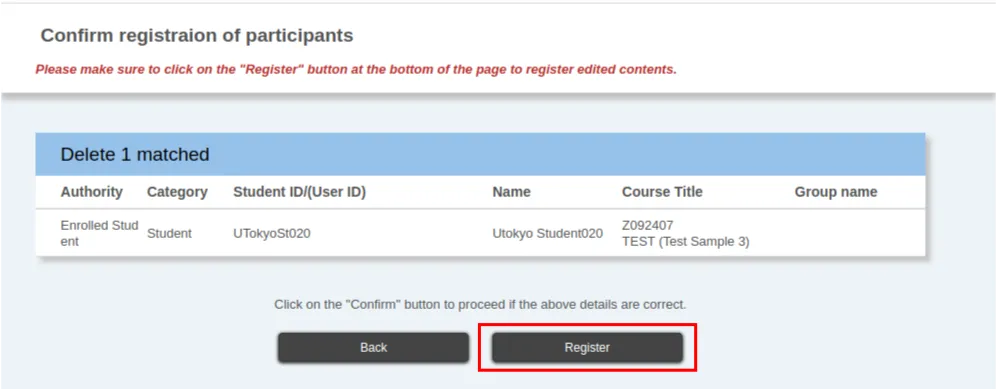Select the red Register reminder notice text
This screenshot has height=389, width=997.
point(356,69)
